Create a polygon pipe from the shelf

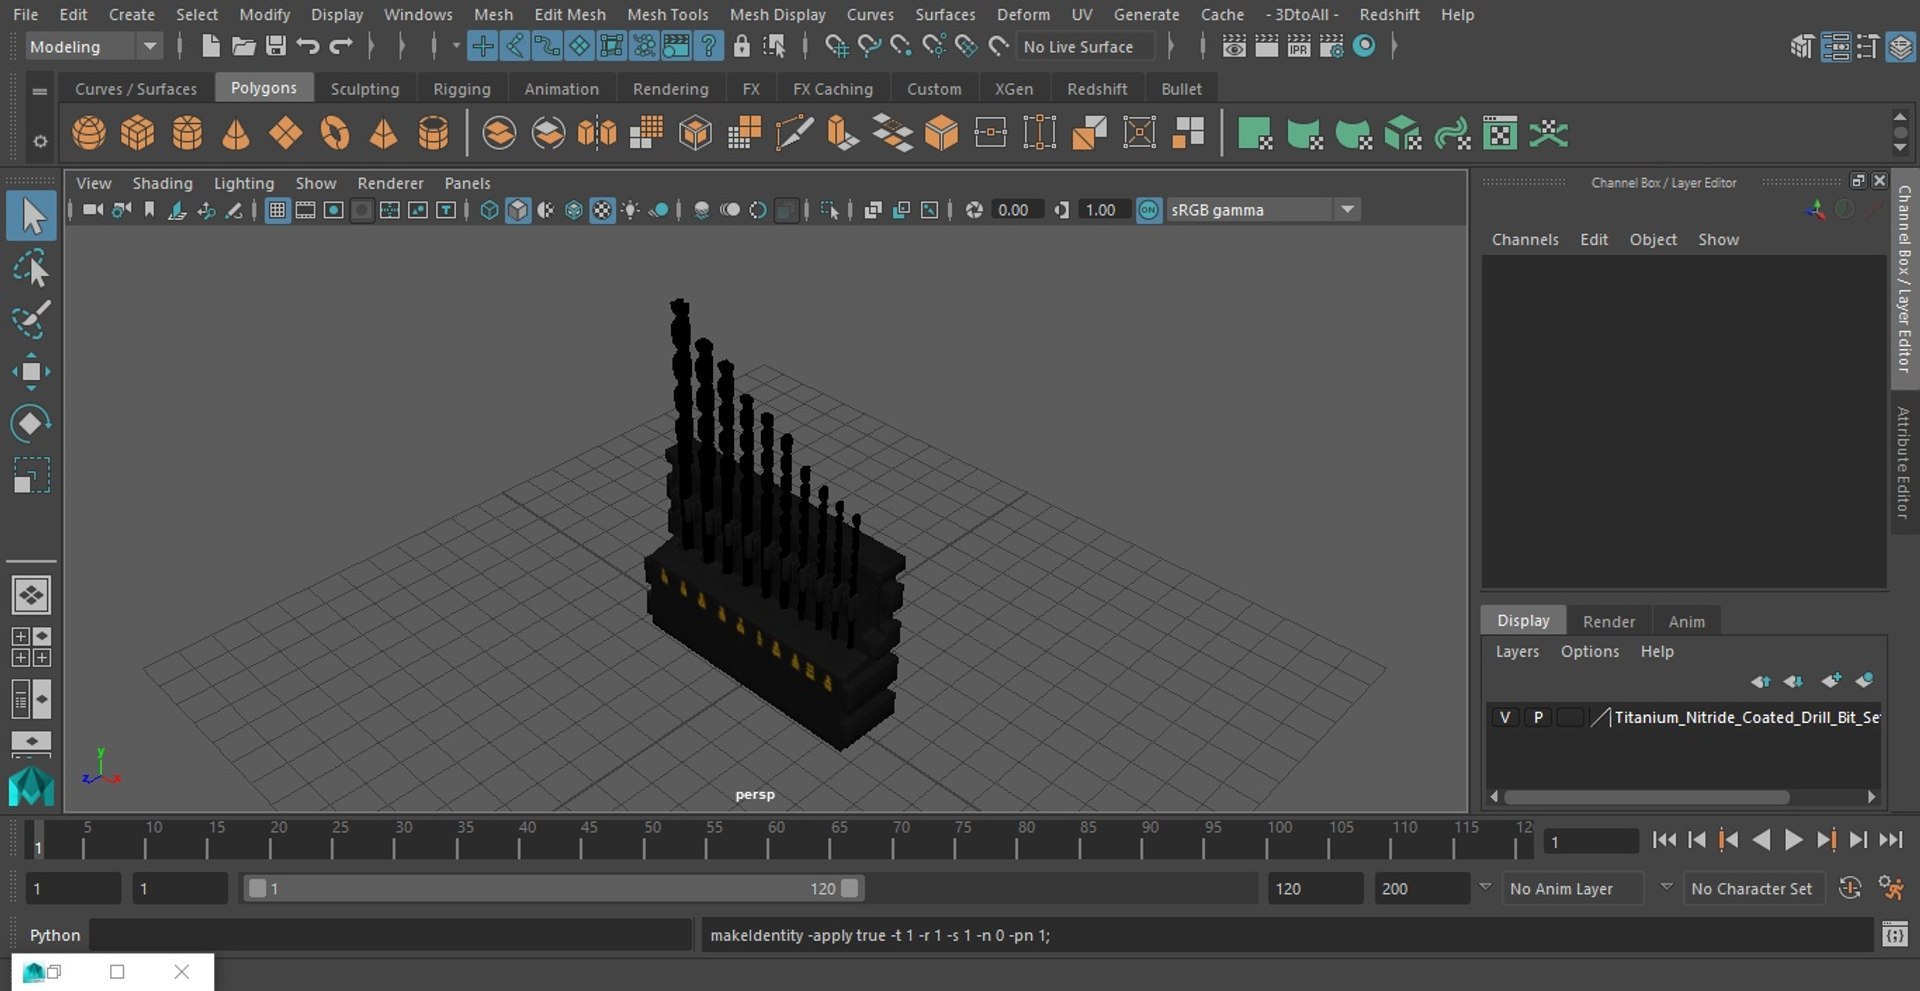[433, 133]
